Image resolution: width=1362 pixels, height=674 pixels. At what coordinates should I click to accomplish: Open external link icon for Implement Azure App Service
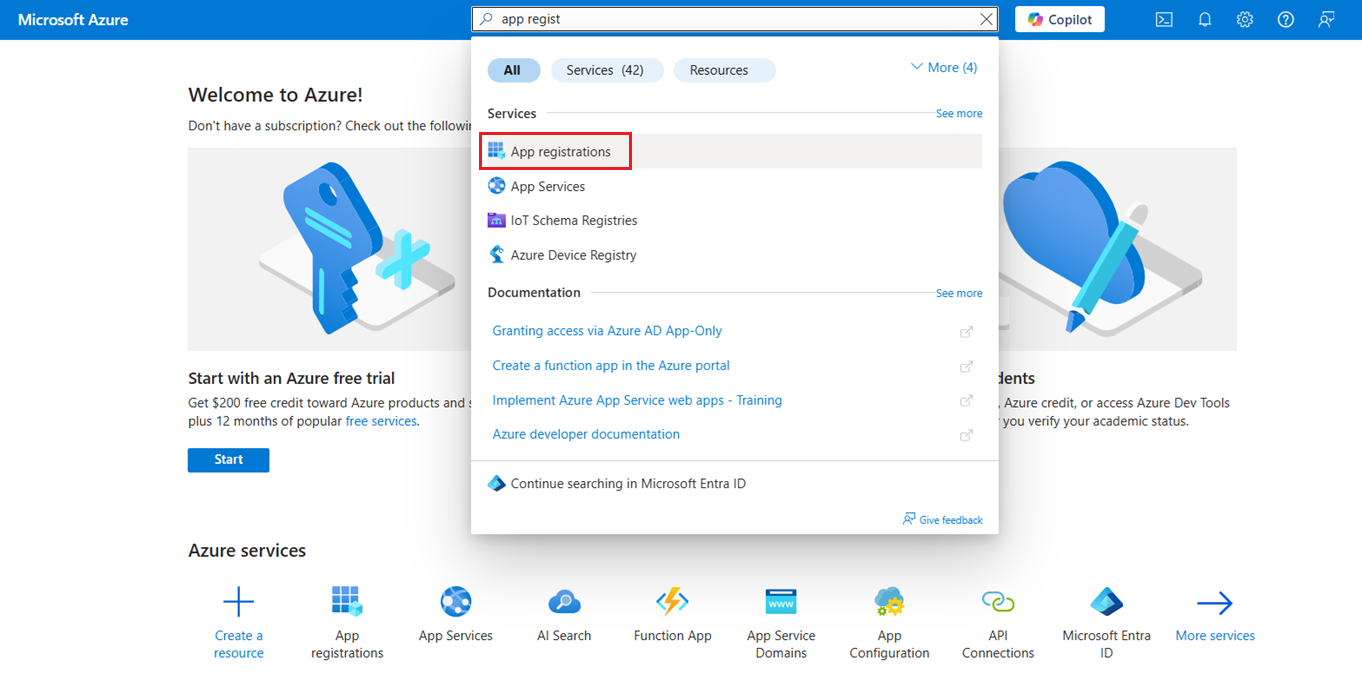(966, 401)
